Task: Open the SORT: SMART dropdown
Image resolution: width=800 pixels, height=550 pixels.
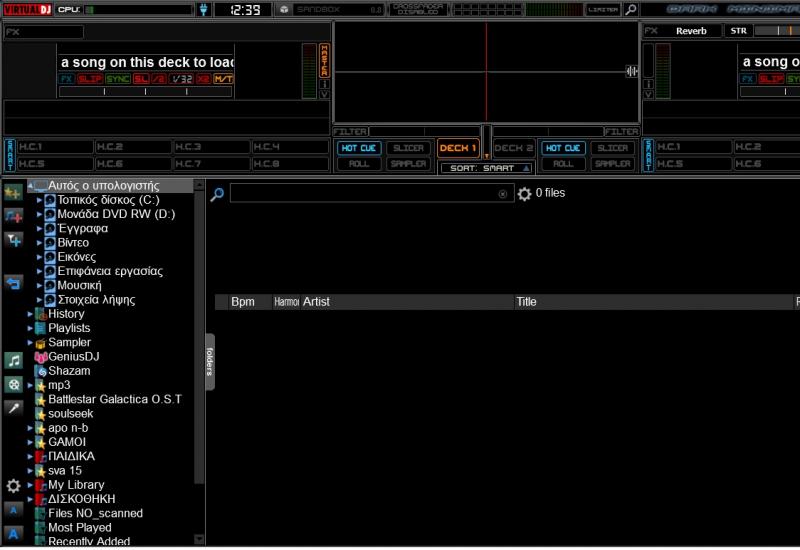Action: tap(486, 168)
